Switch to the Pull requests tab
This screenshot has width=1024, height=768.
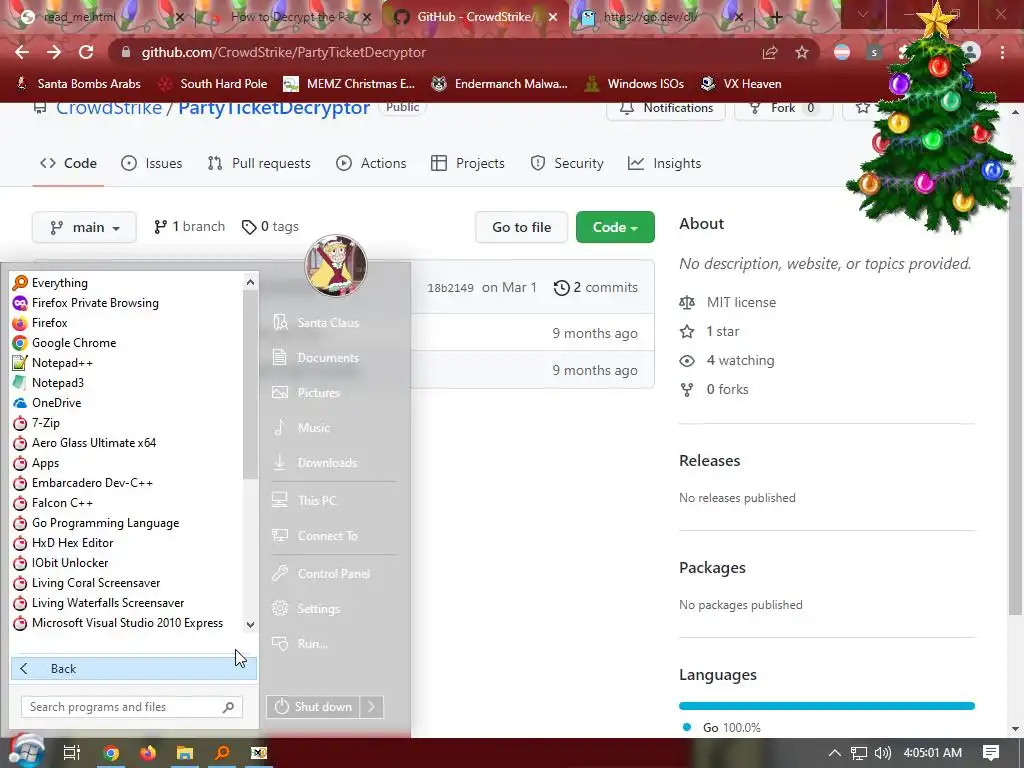tap(259, 163)
